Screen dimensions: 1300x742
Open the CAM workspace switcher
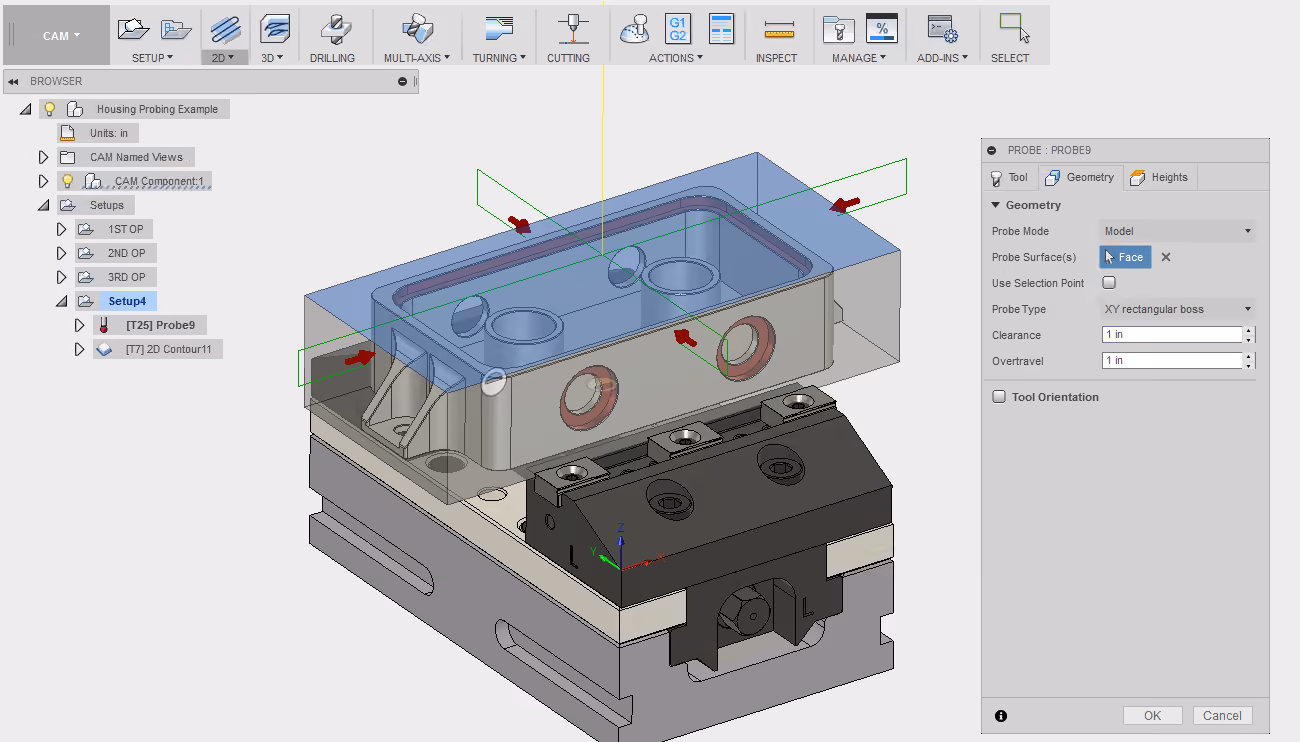(61, 35)
